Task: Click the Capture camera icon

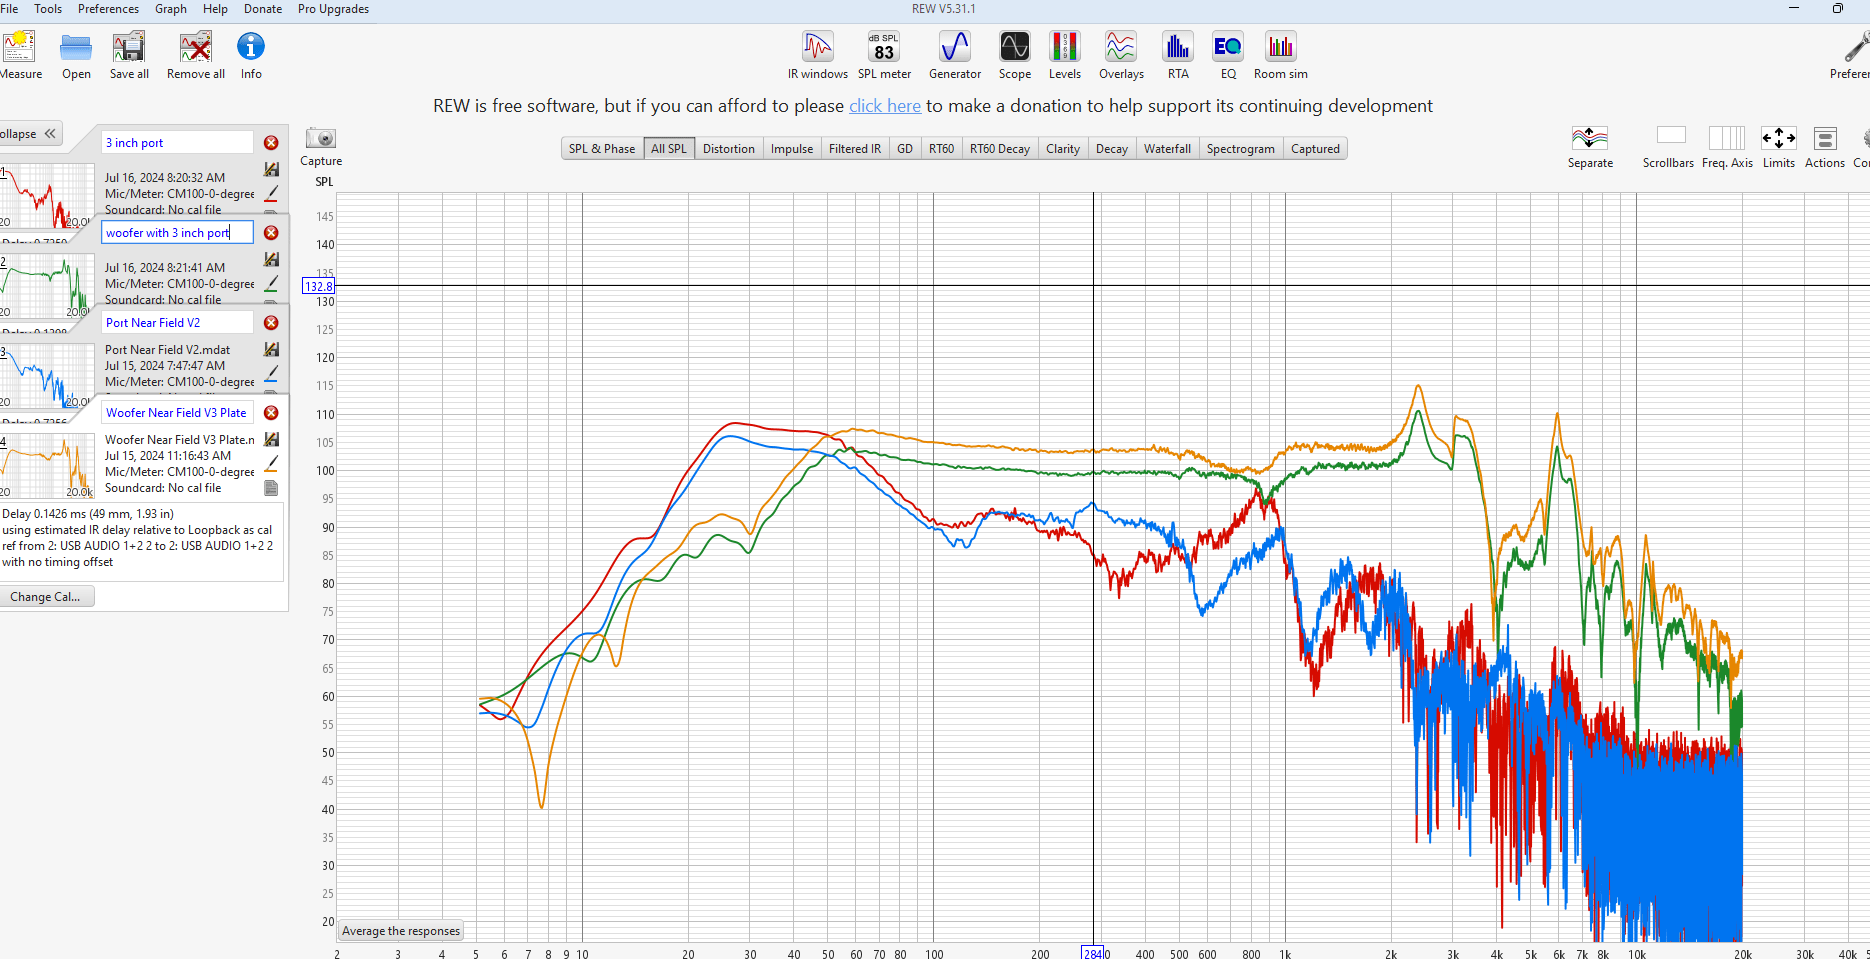Action: [321, 138]
